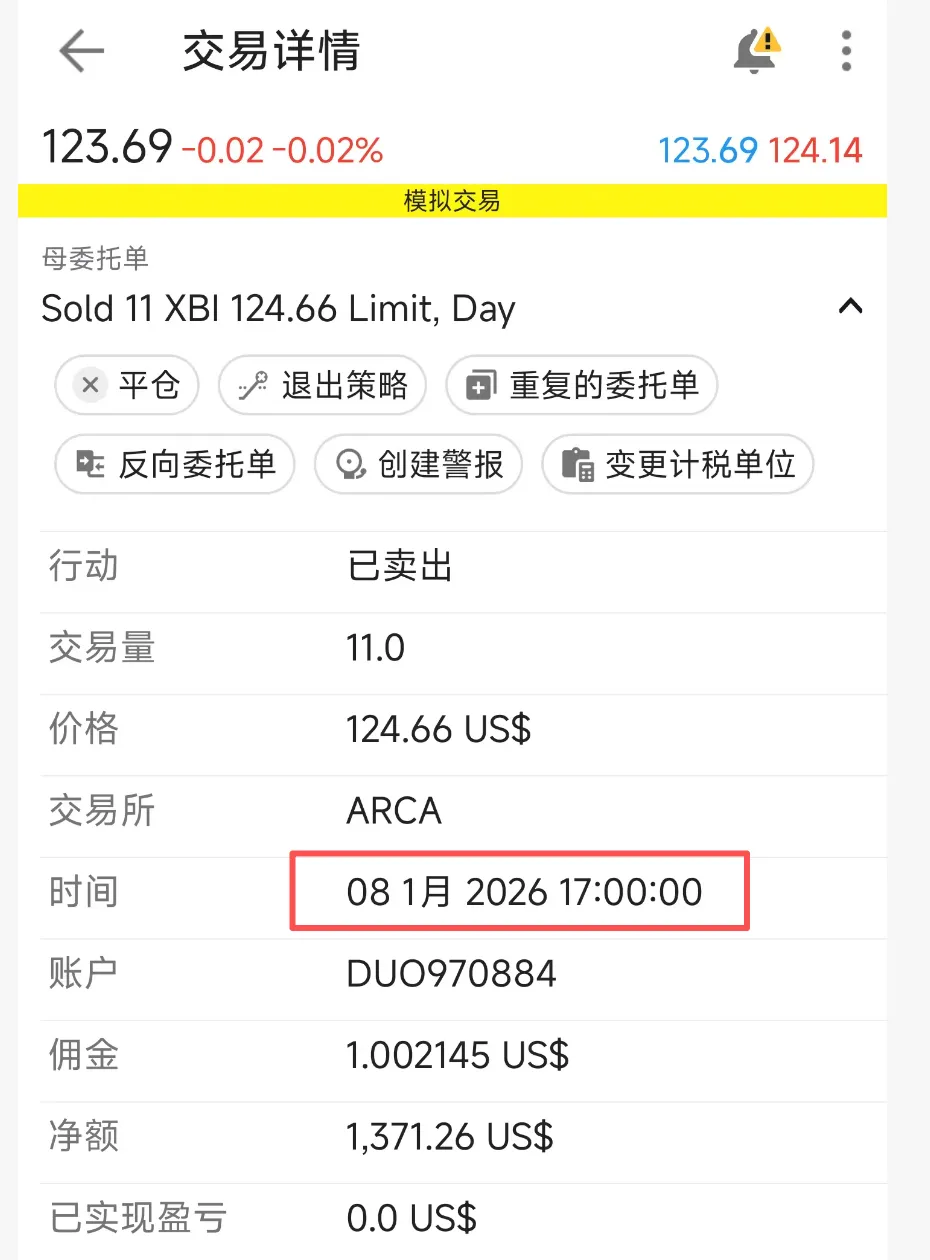Image resolution: width=930 pixels, height=1260 pixels.
Task: Tap the 账户 DUO970884 account row
Action: (x=464, y=973)
